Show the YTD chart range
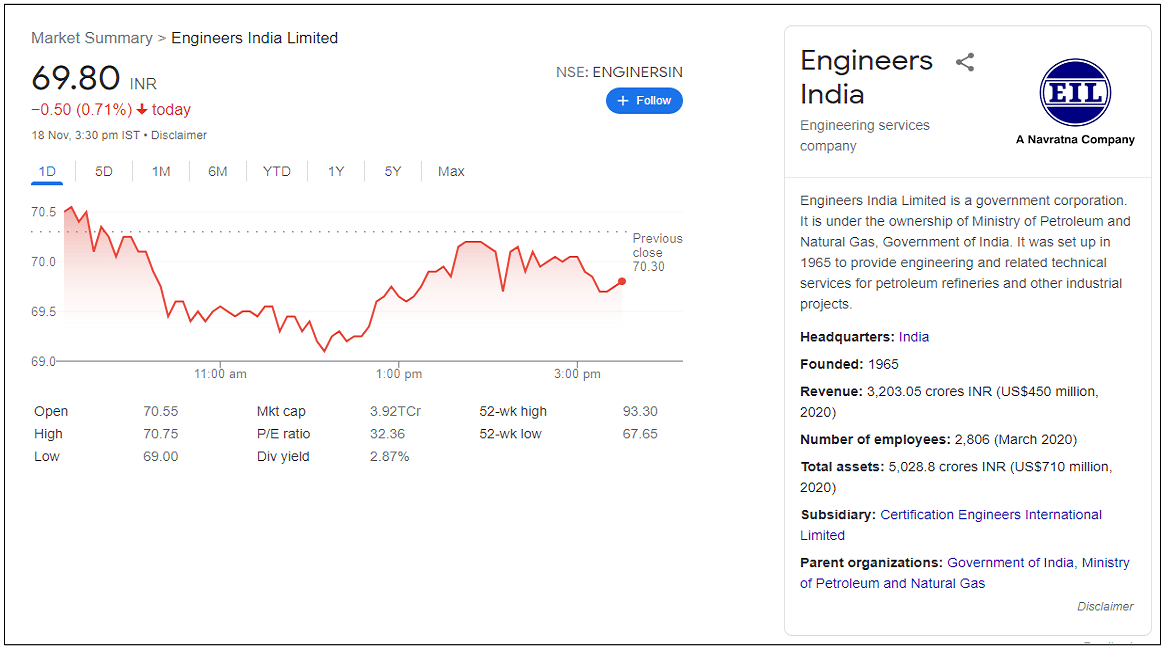The image size is (1167, 650). click(276, 172)
